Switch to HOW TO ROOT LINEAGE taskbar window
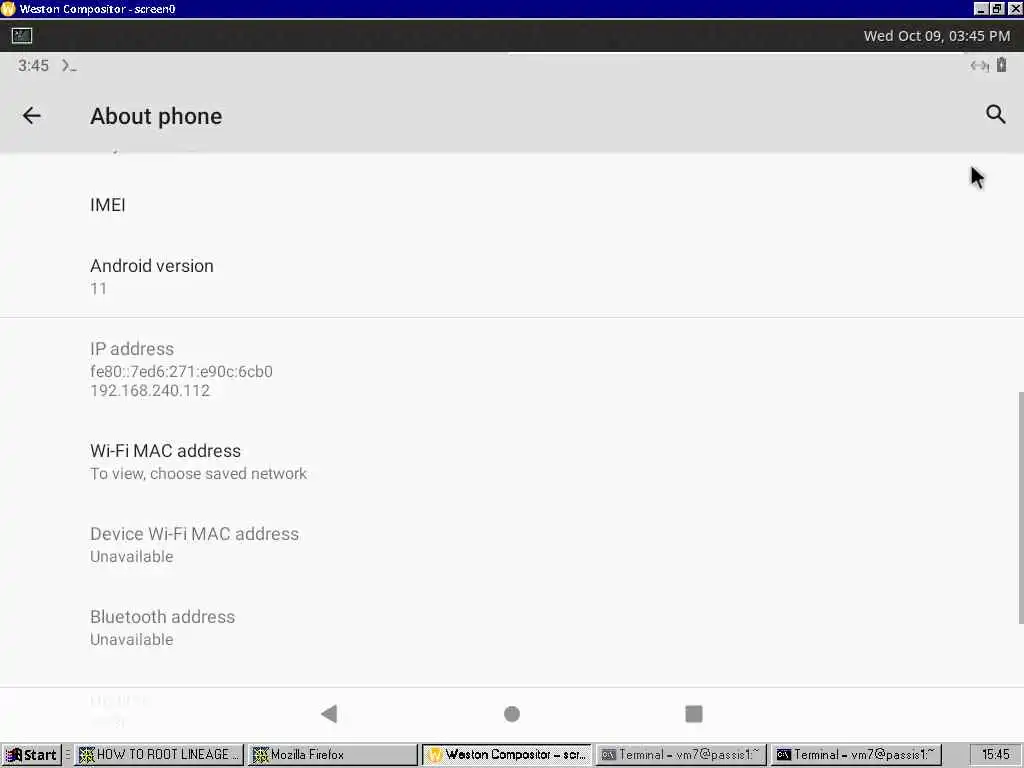The height and width of the screenshot is (768, 1024). [x=159, y=755]
